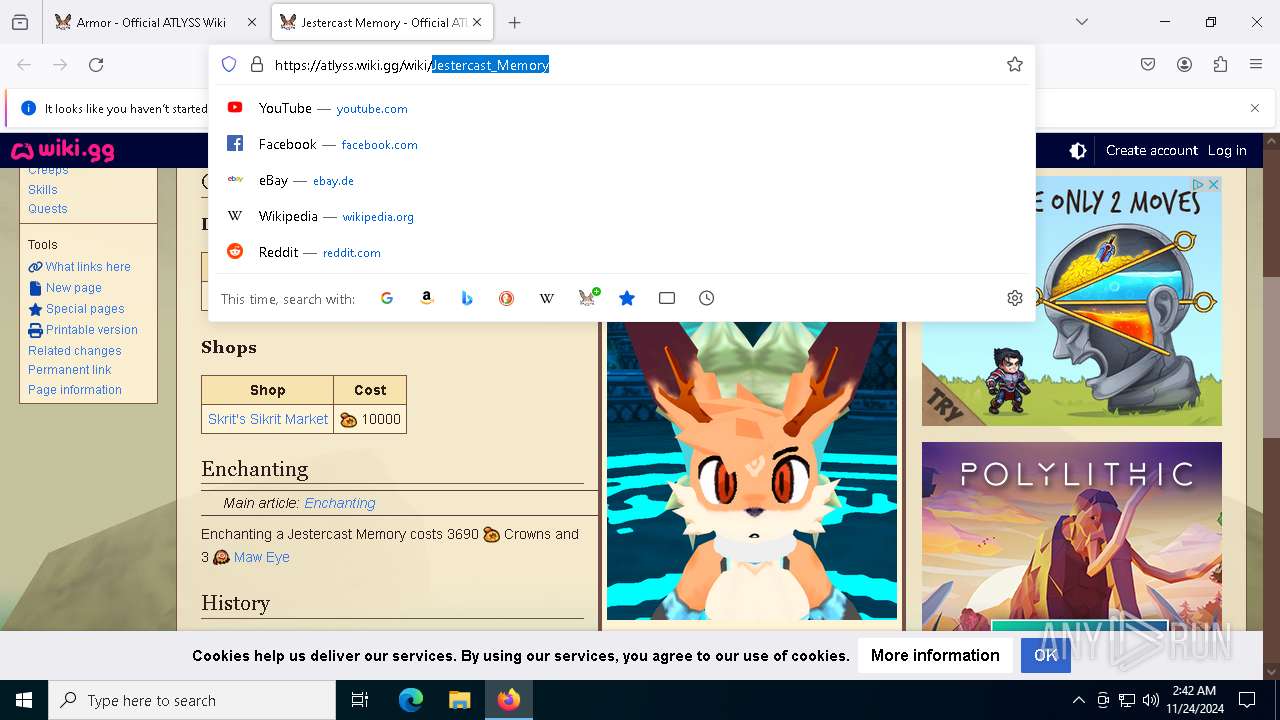Select the eBay suggestion
1280x720 pixels.
point(622,180)
